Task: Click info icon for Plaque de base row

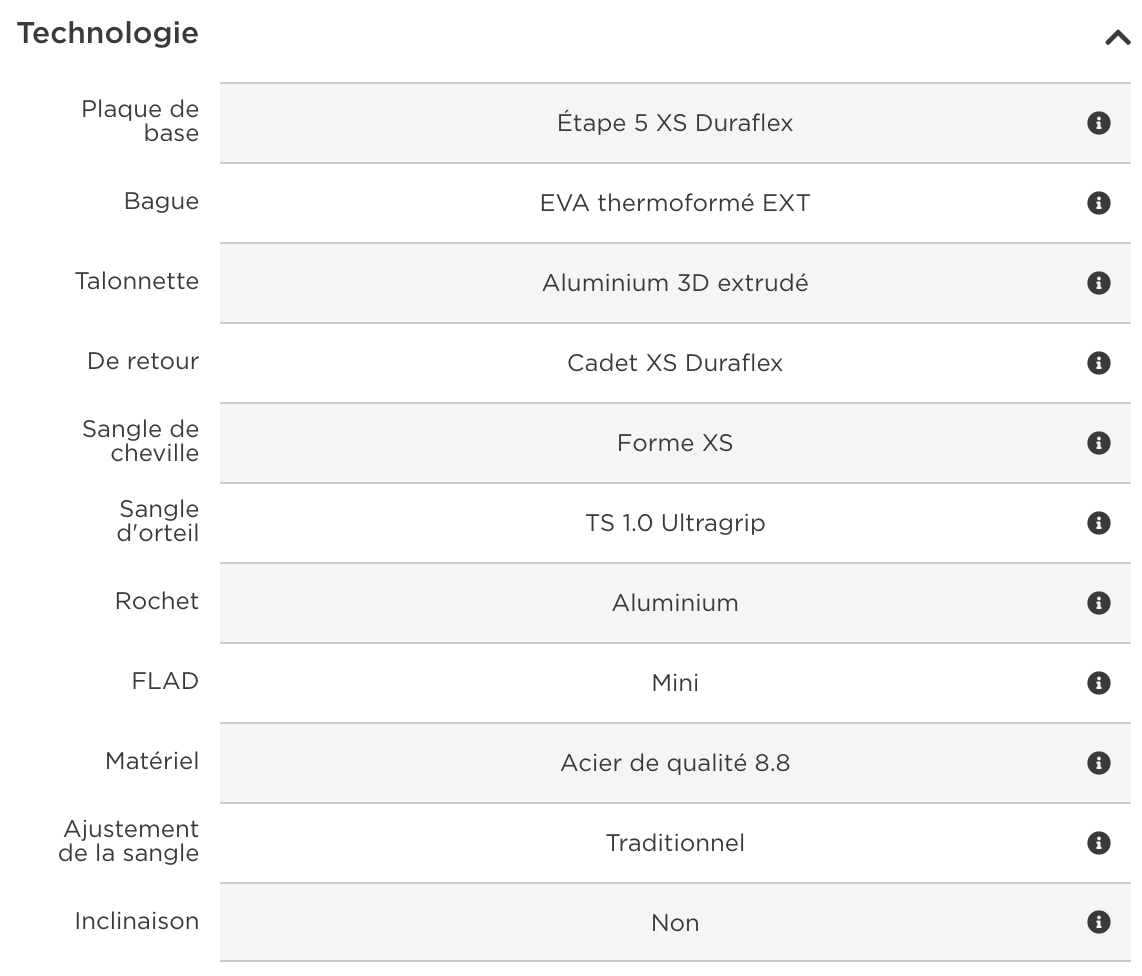Action: [x=1098, y=123]
